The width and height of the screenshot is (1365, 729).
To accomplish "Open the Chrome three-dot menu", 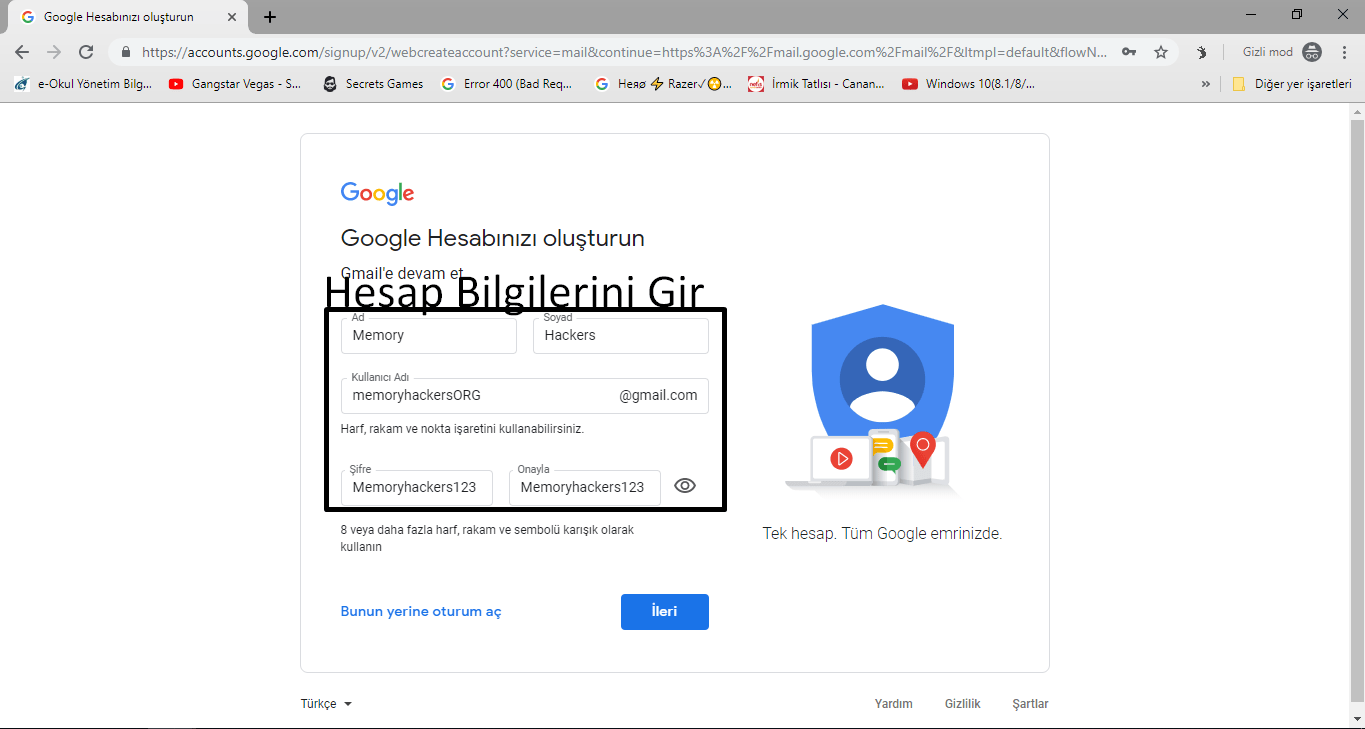I will 1345,52.
